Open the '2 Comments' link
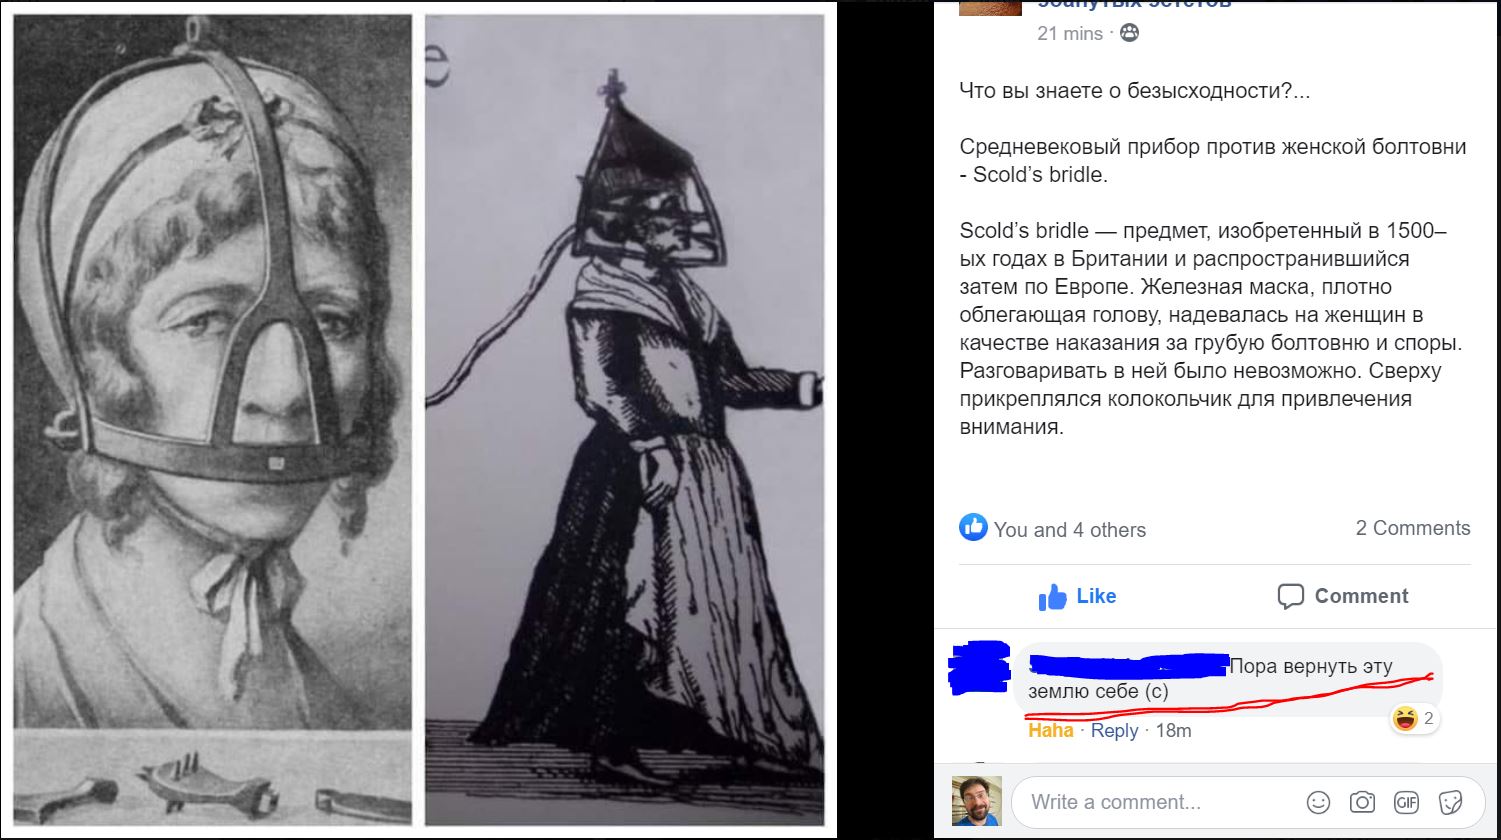 tap(1413, 528)
